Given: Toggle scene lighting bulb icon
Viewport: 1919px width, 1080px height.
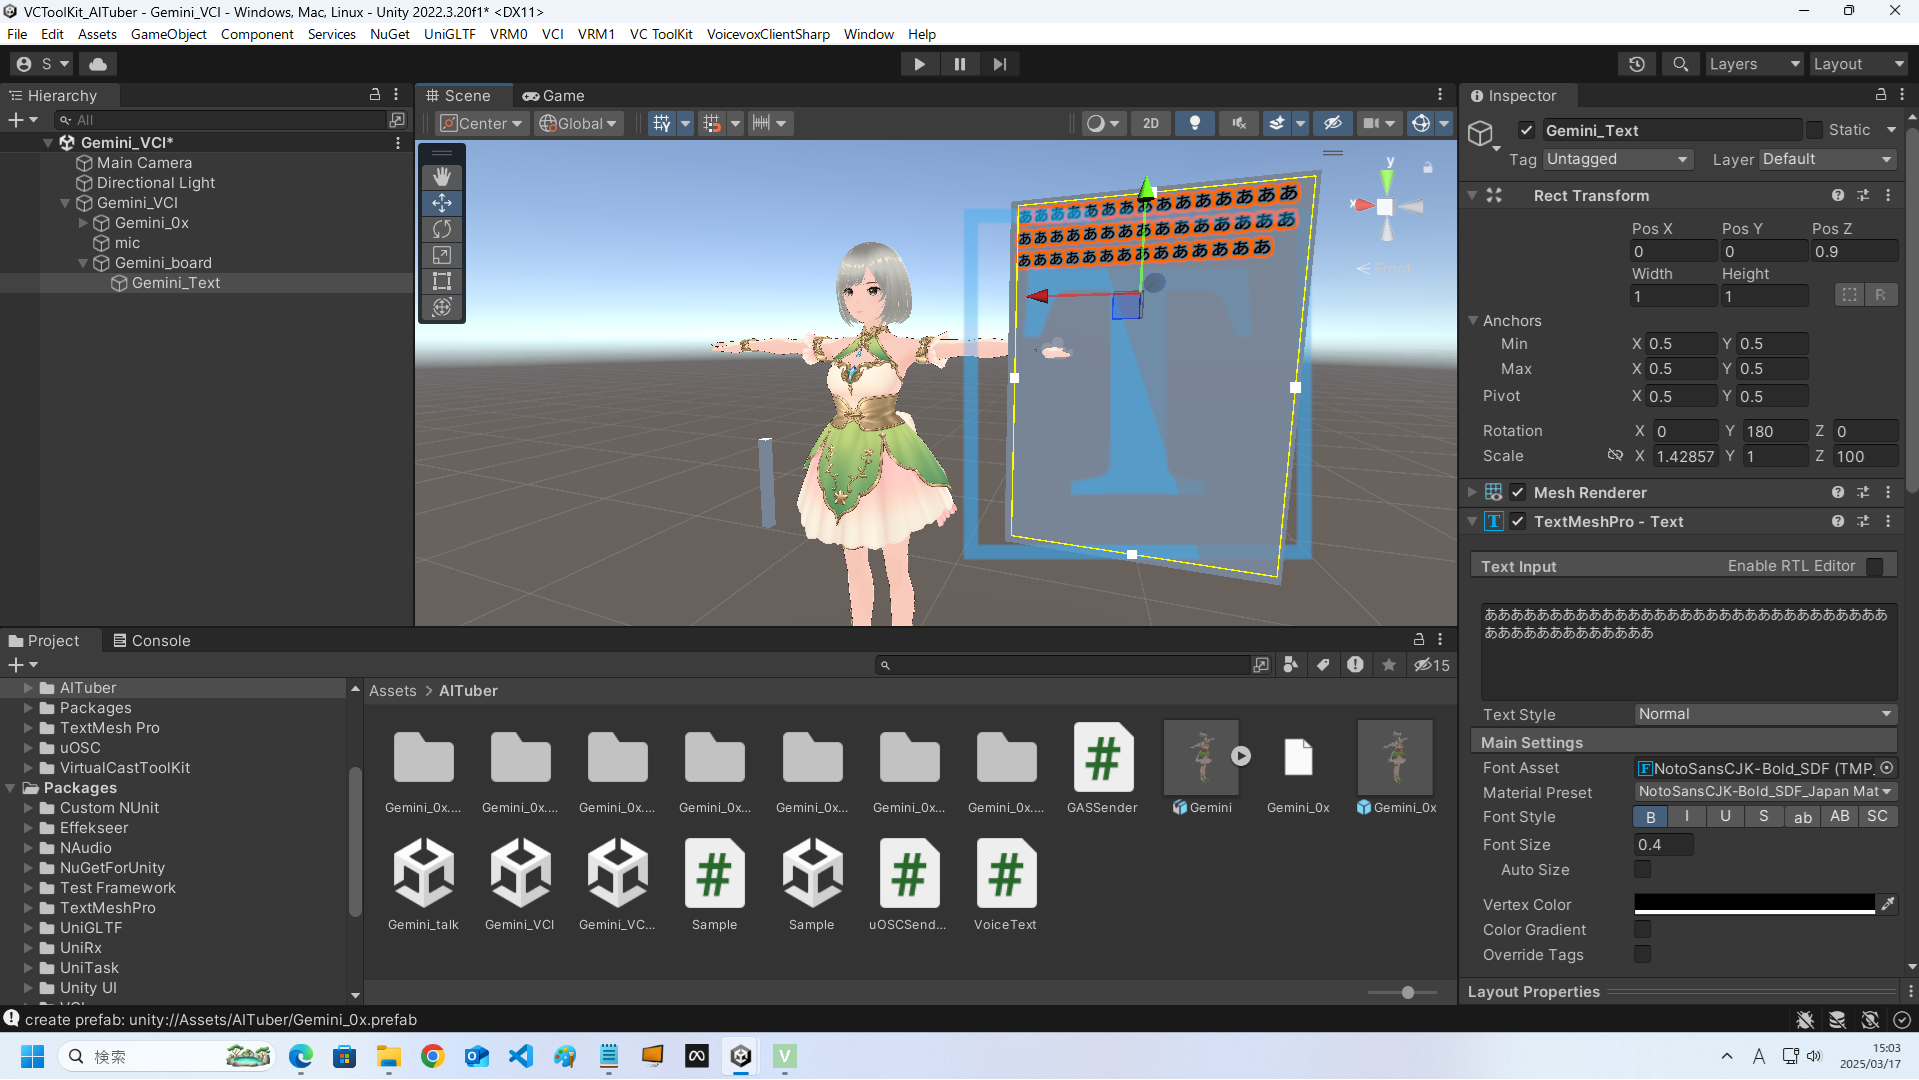Looking at the screenshot, I should click(1194, 123).
